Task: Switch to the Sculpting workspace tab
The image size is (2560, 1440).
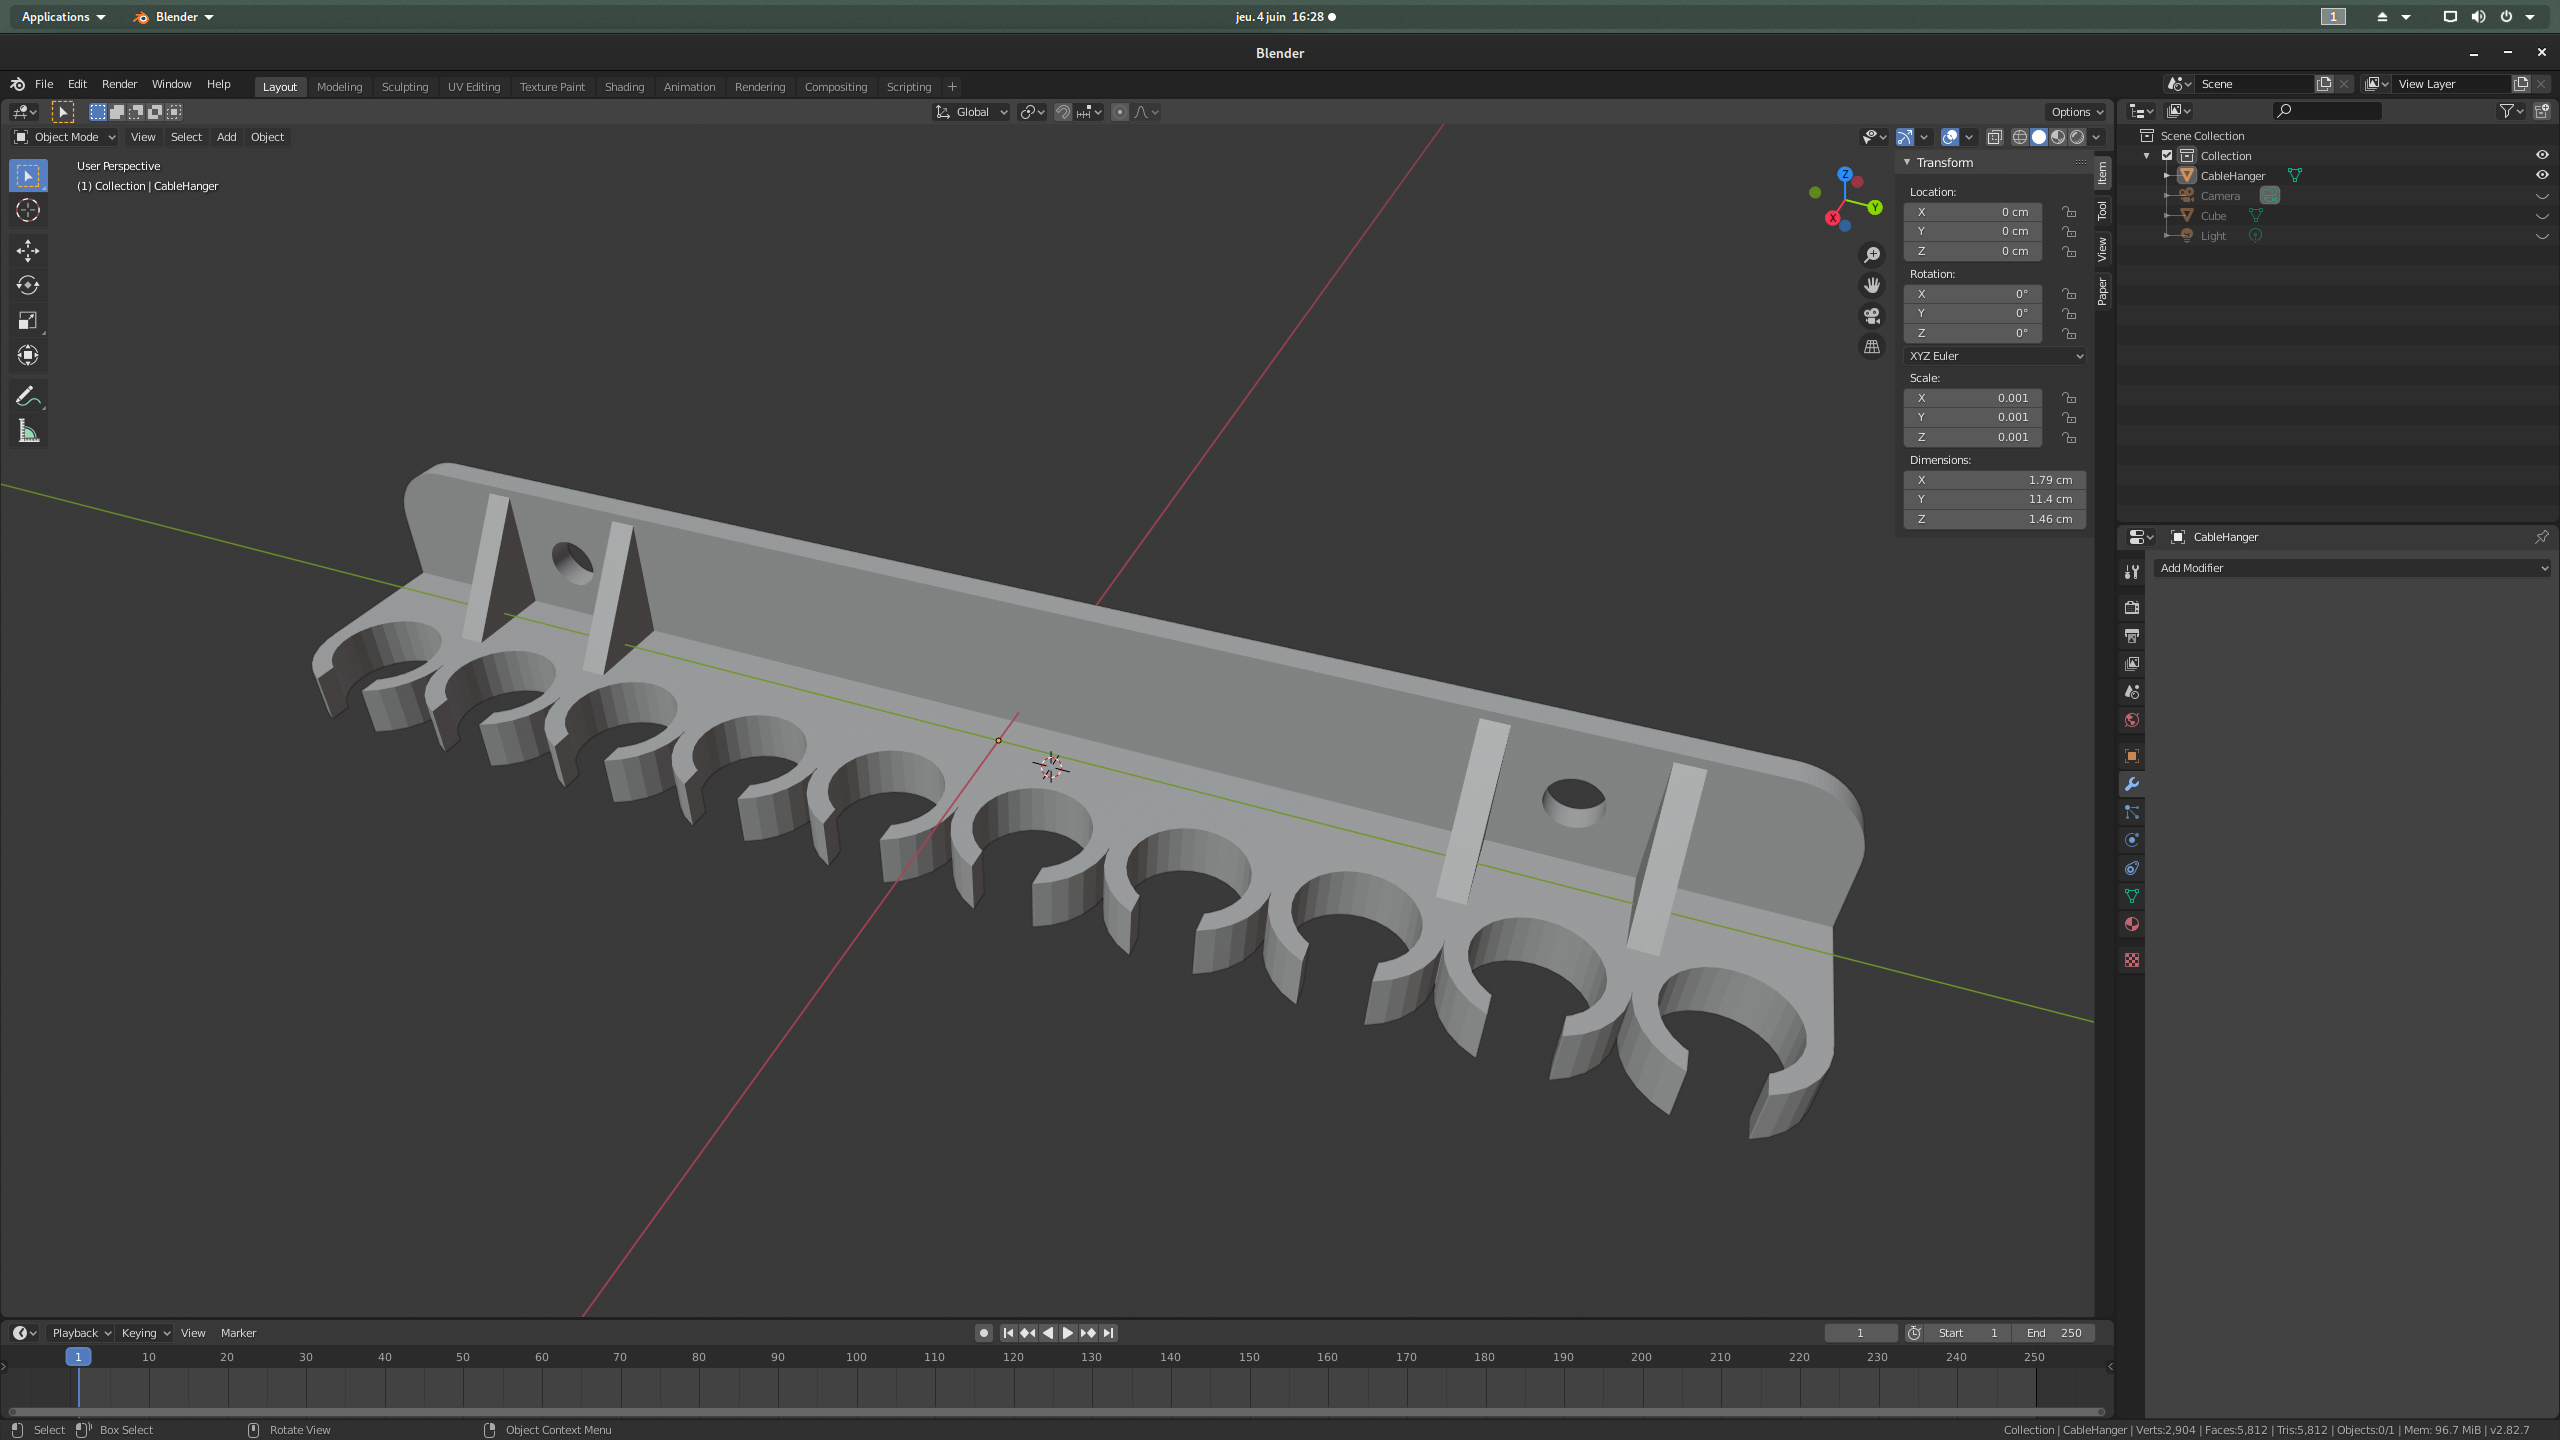Action: click(x=404, y=87)
